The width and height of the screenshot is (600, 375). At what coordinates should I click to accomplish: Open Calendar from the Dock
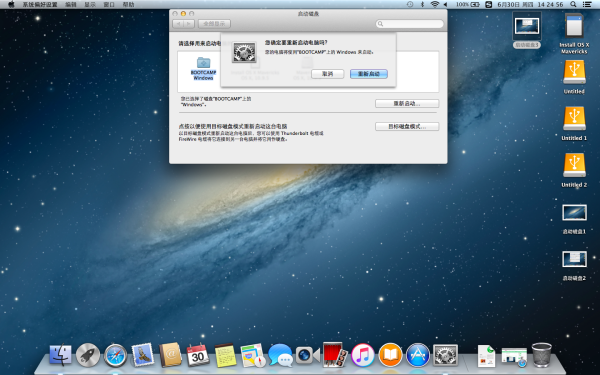[198, 355]
